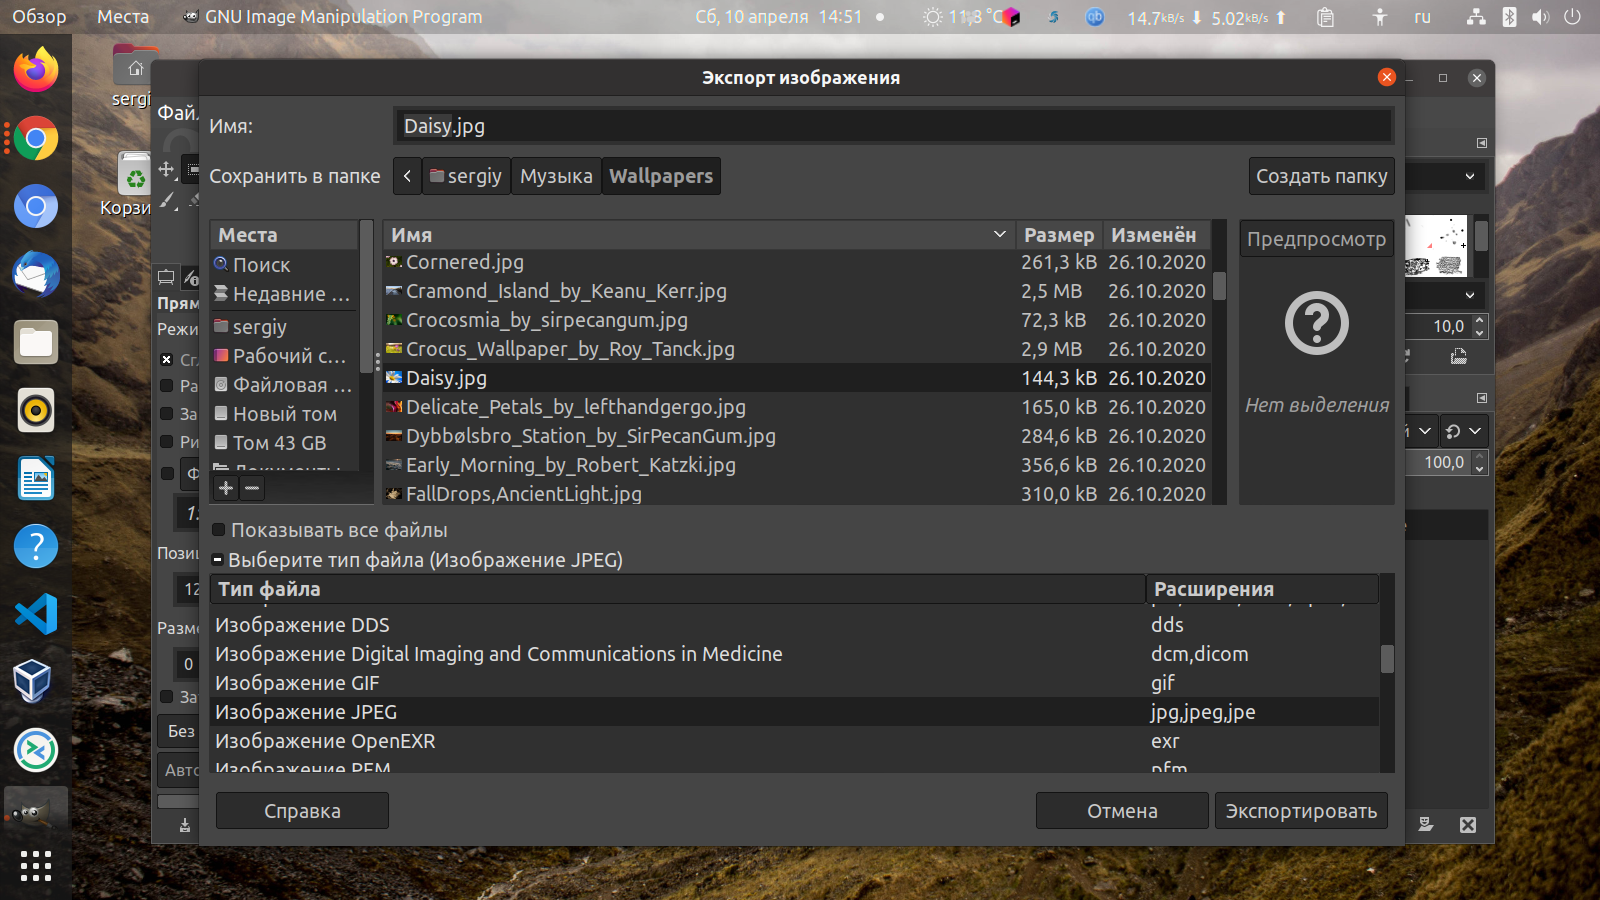
Task: Enable Show all files checkbox
Action: pos(220,530)
